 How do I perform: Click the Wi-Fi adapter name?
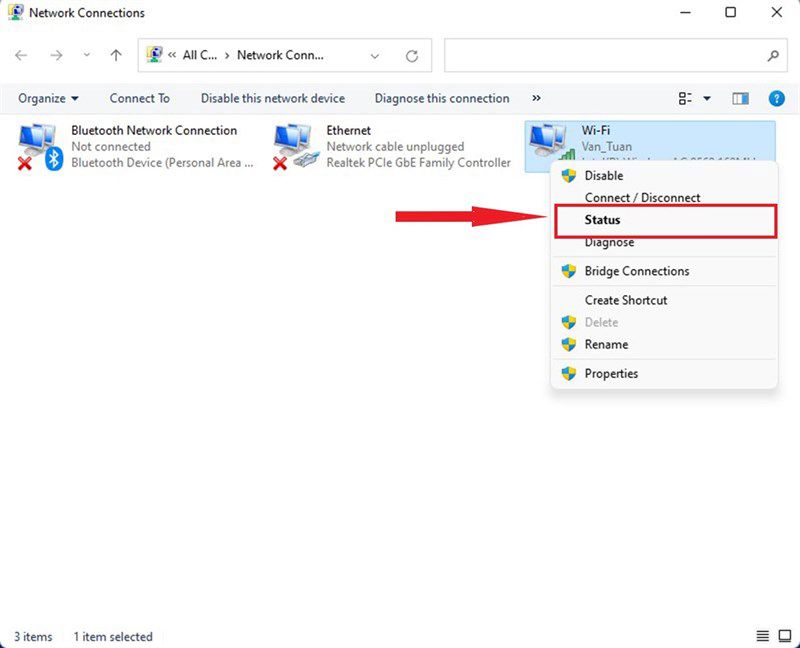[x=596, y=131]
